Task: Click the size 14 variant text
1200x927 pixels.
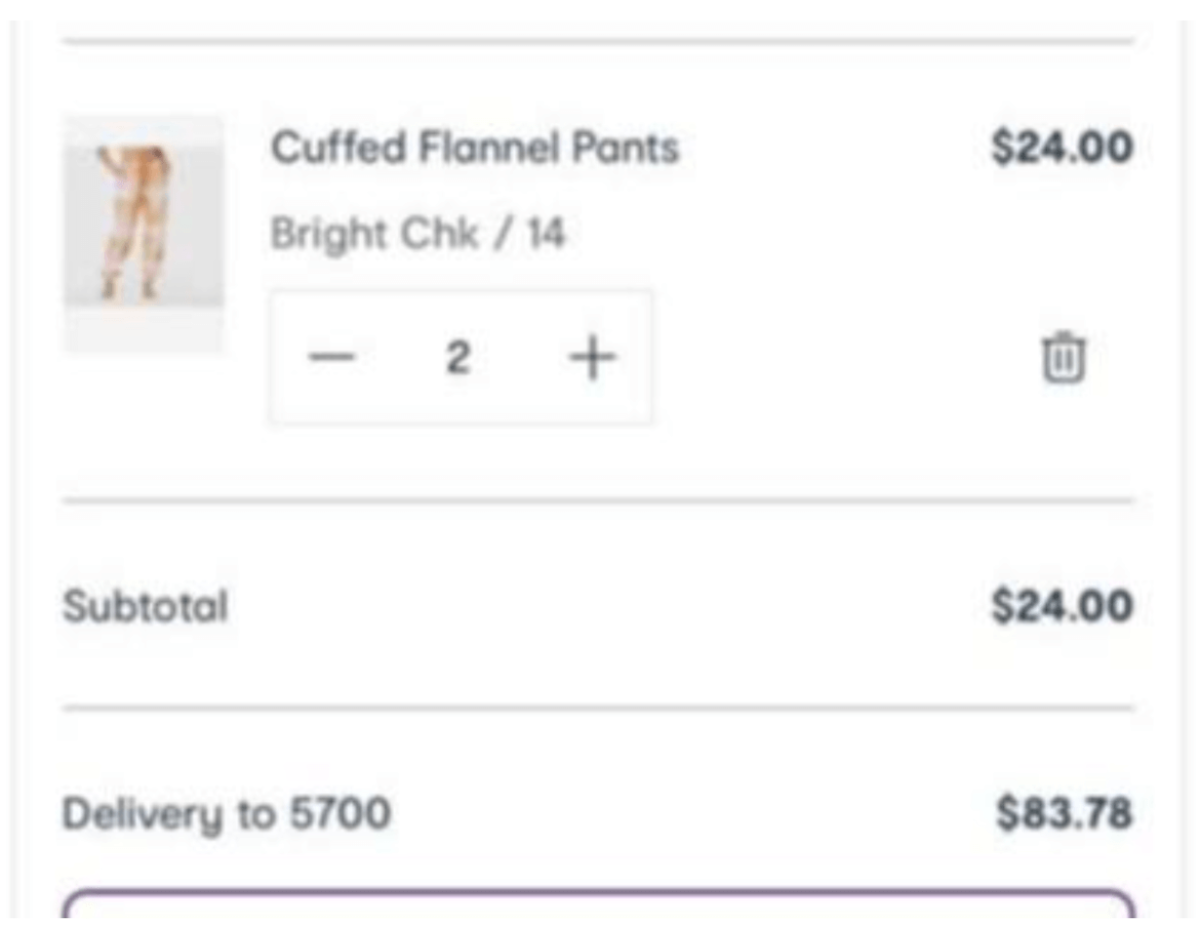Action: [547, 234]
